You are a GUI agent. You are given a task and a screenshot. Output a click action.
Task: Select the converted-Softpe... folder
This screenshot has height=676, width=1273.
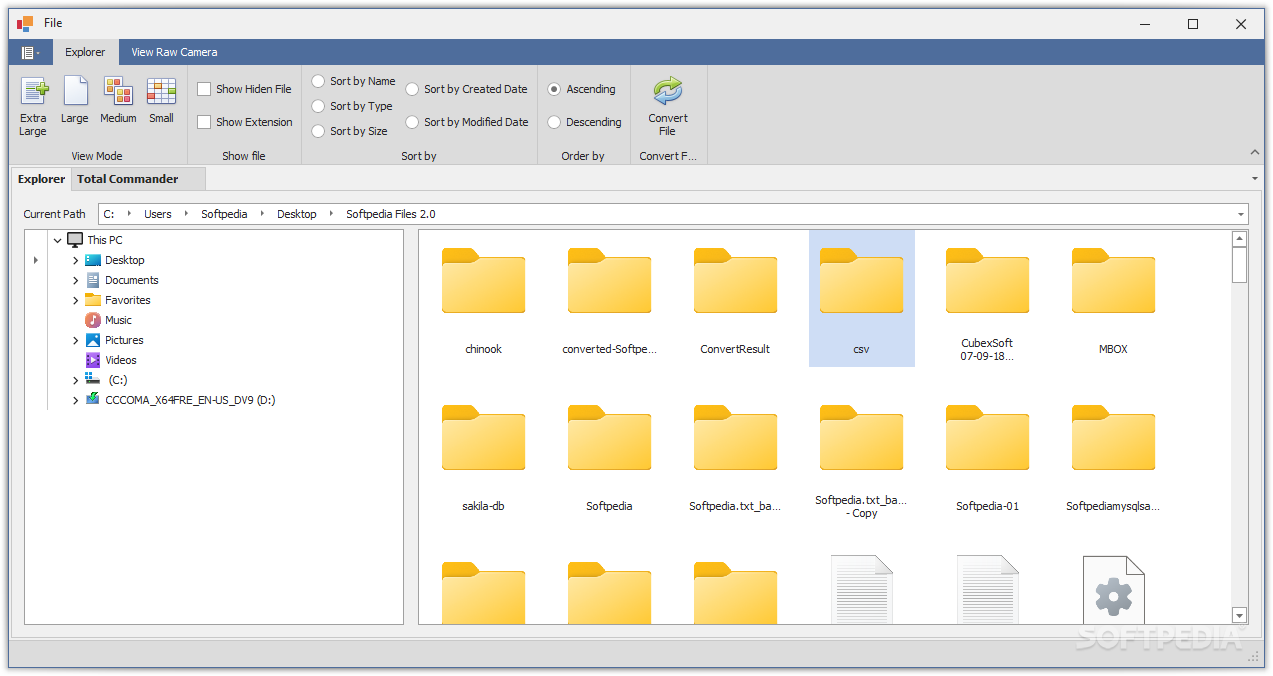609,300
